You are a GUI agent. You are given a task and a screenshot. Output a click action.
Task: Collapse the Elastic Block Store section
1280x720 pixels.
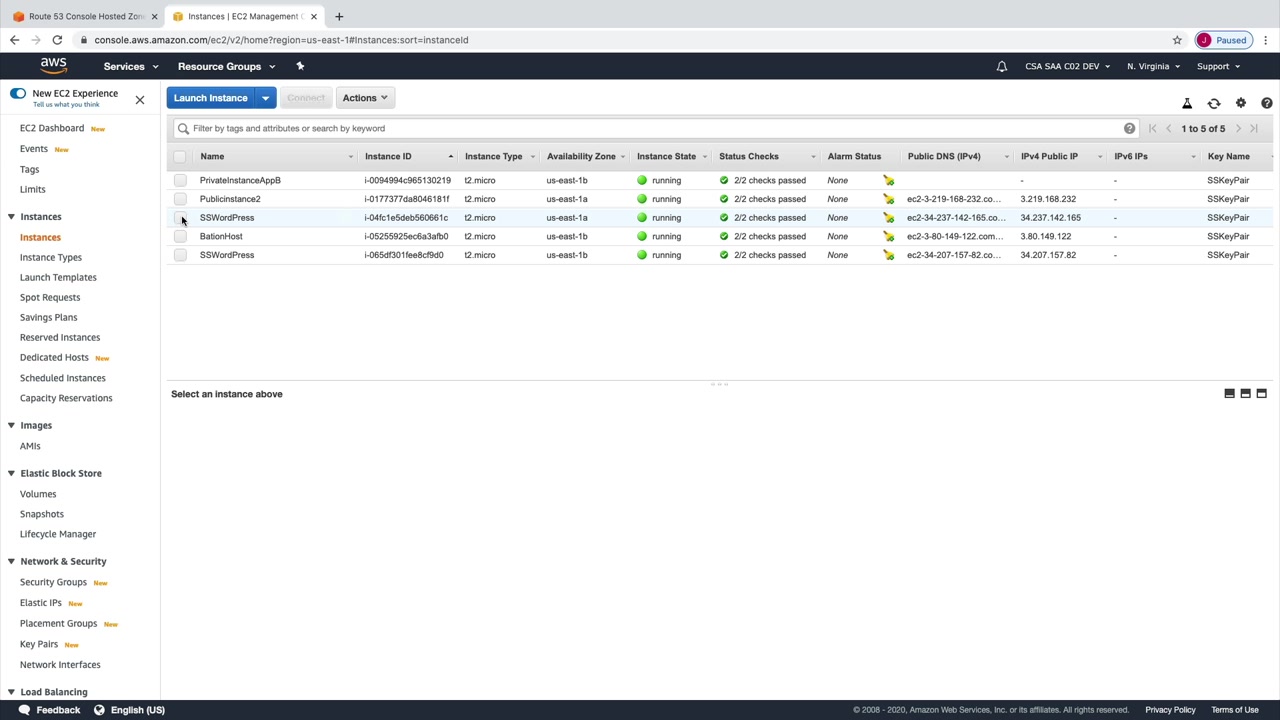tap(11, 473)
